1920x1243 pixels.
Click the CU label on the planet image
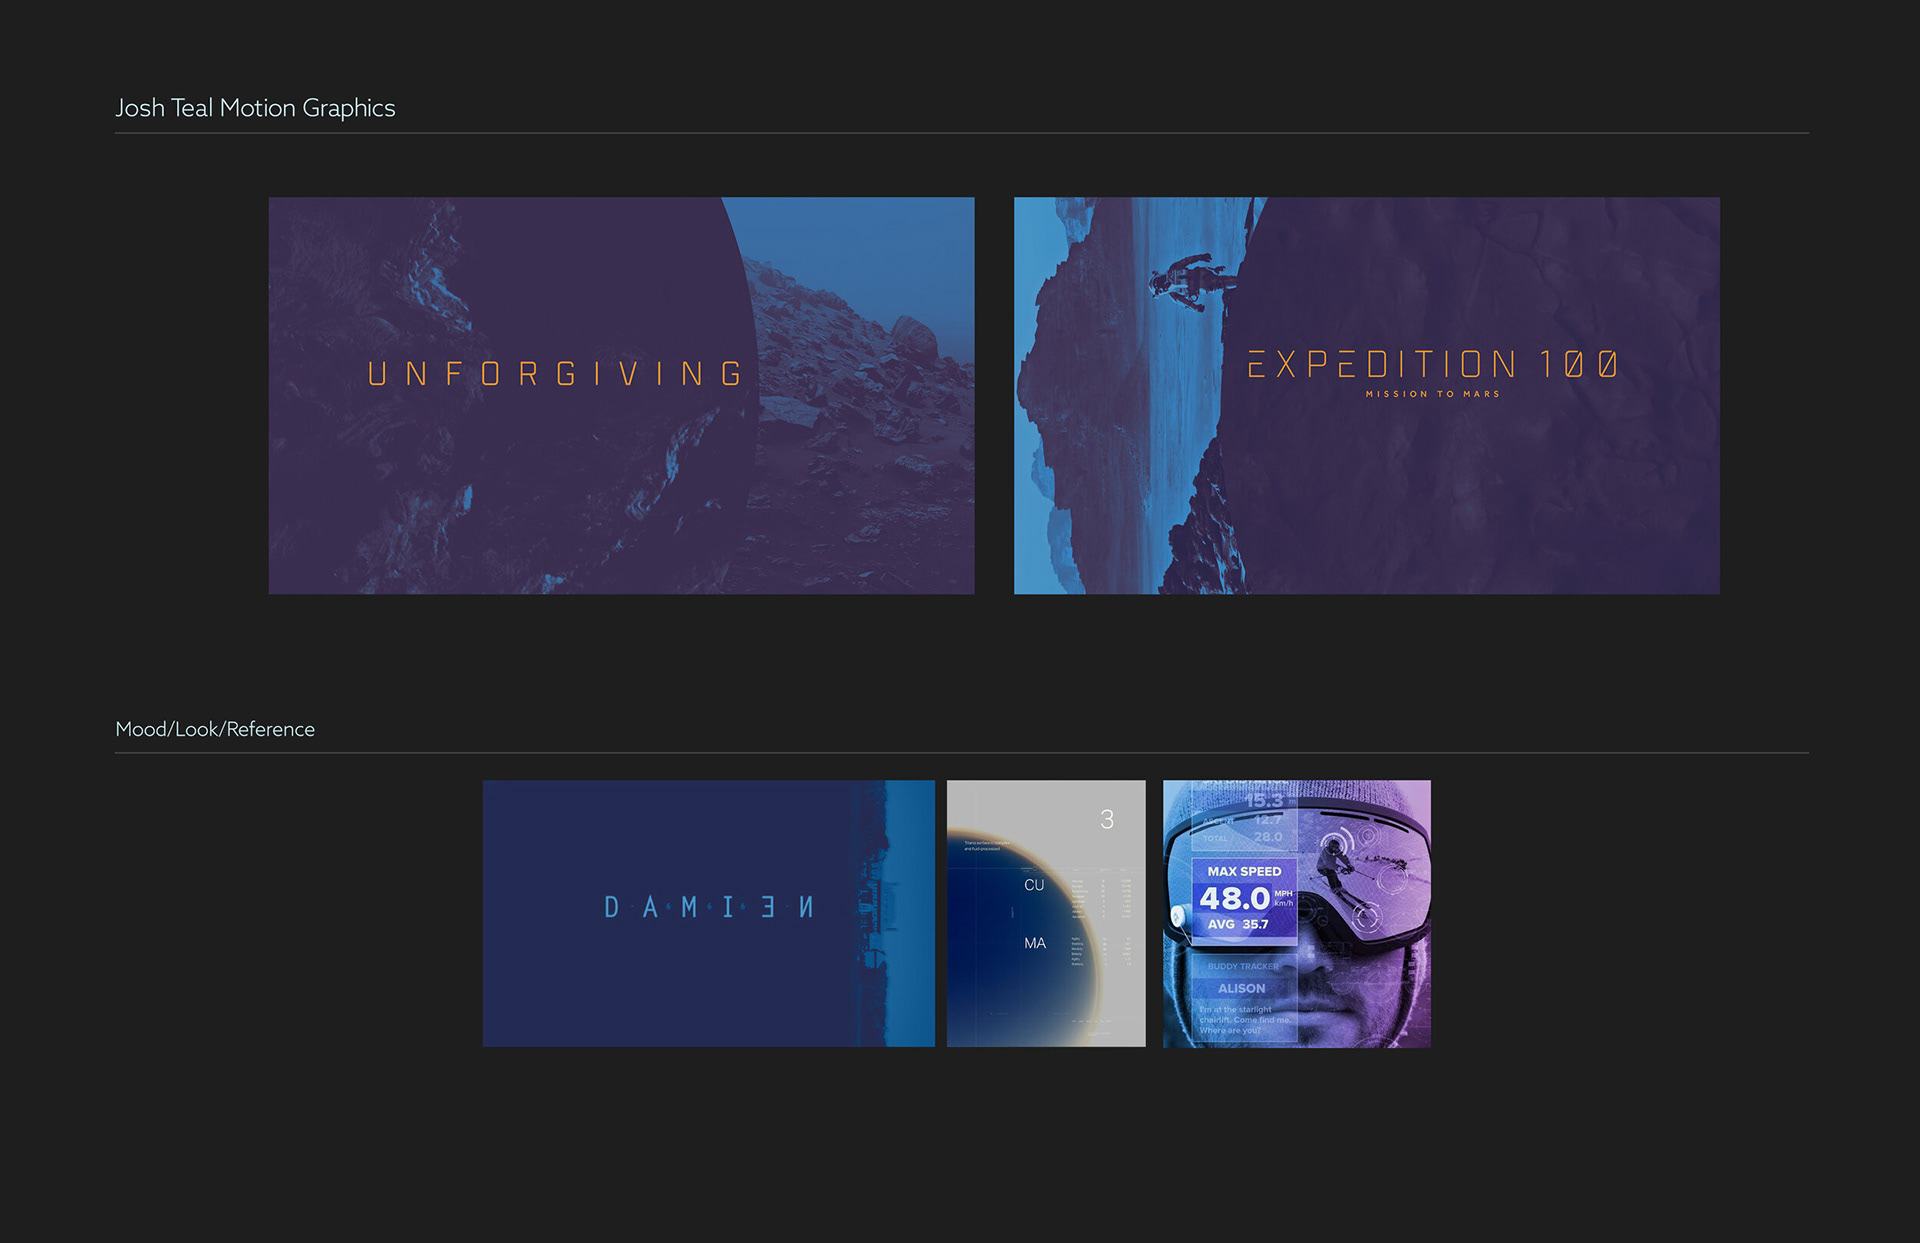[x=1033, y=885]
